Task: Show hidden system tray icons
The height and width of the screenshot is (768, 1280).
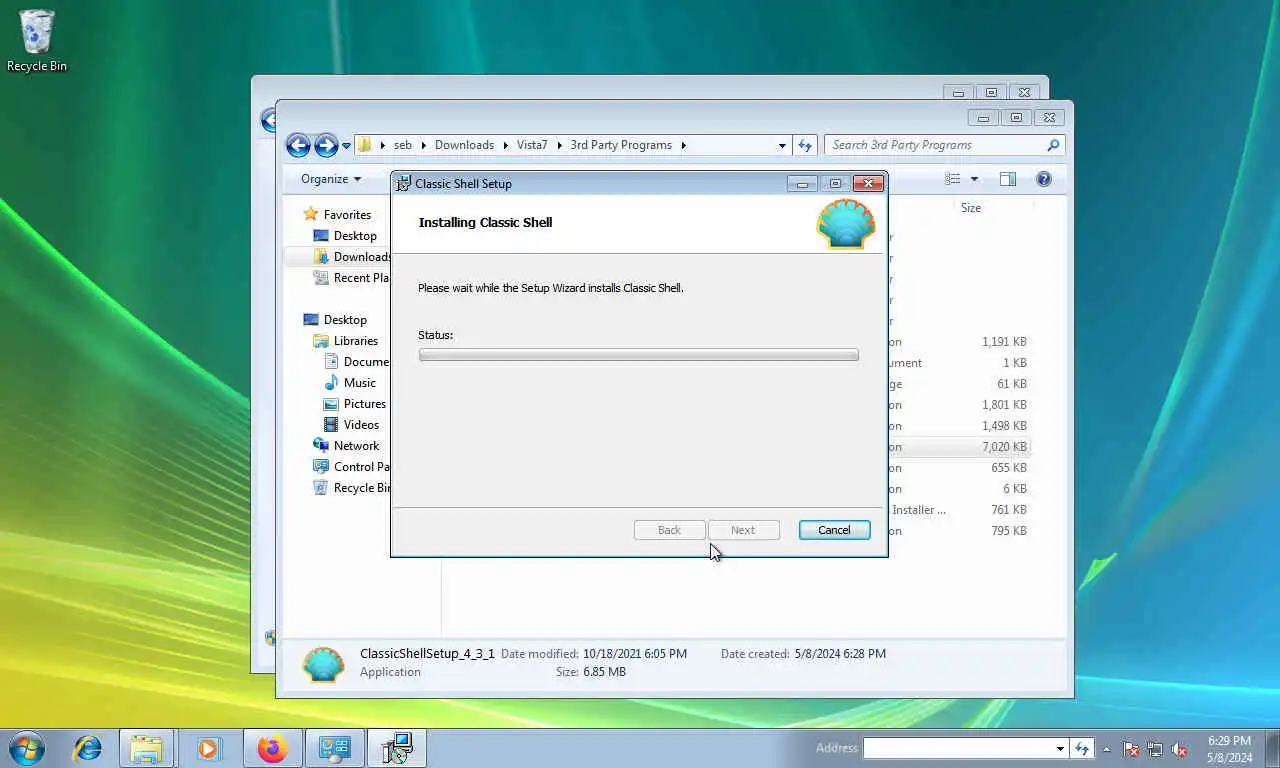Action: click(1106, 749)
